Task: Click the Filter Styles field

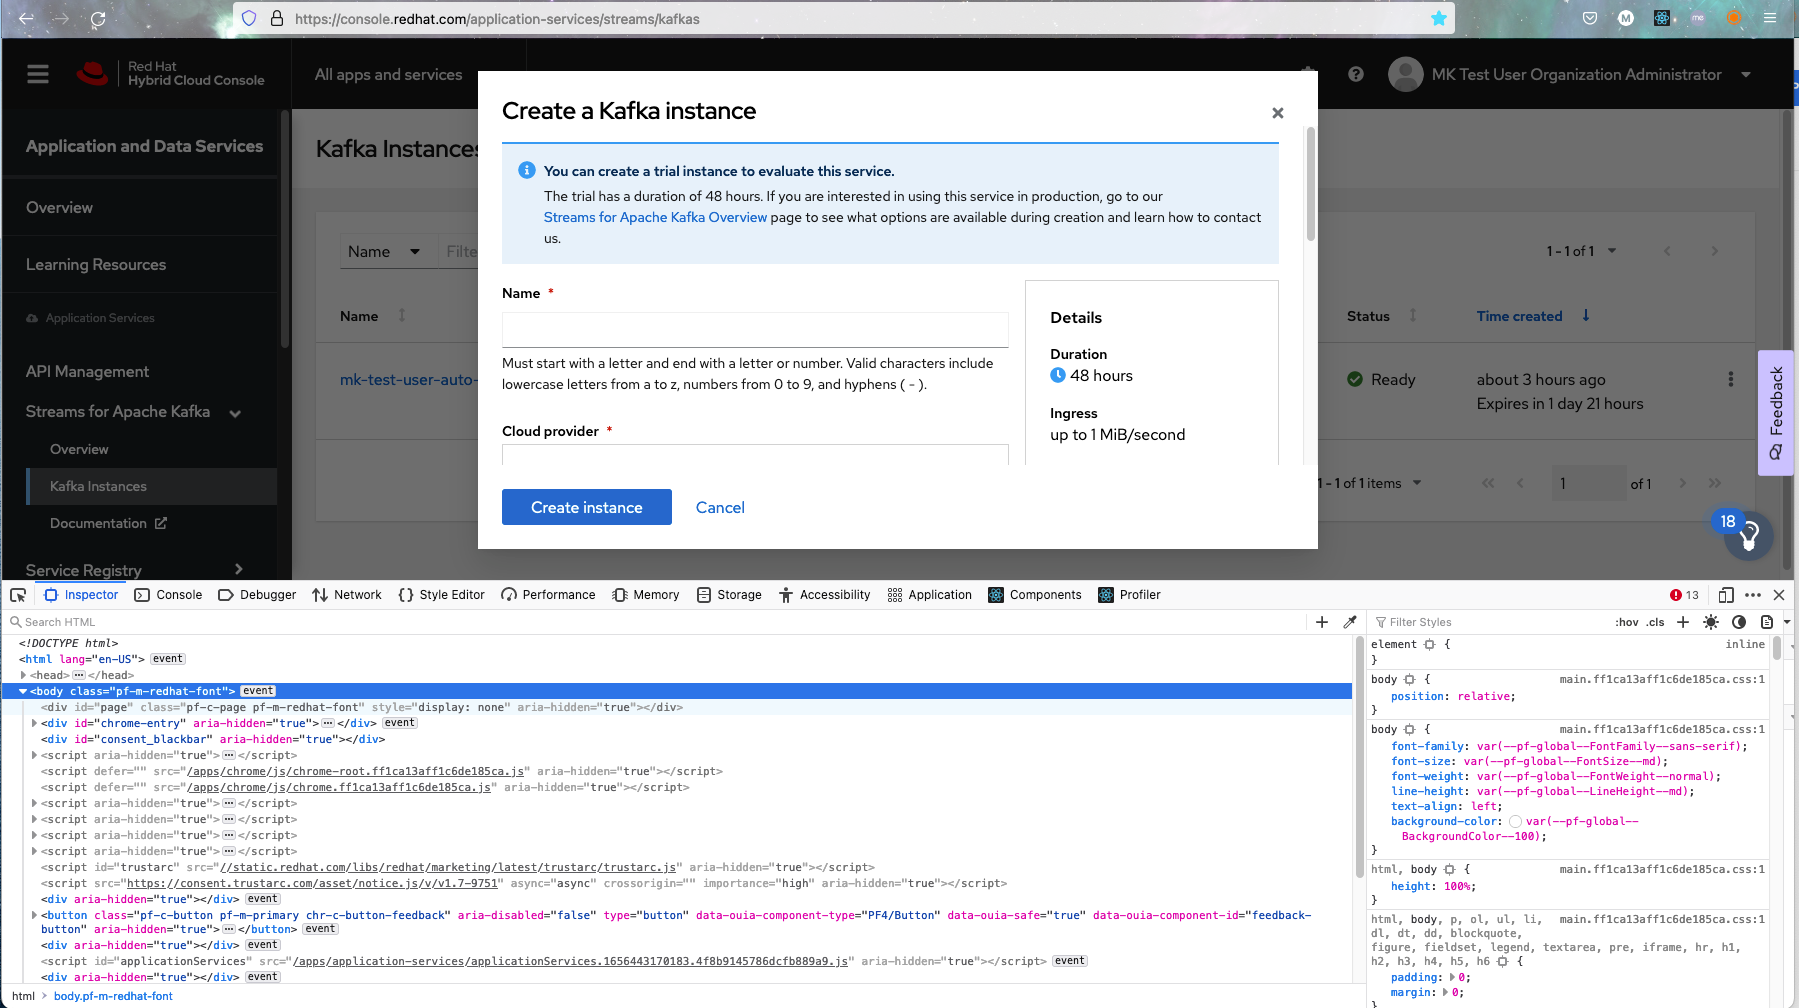Action: 1490,622
